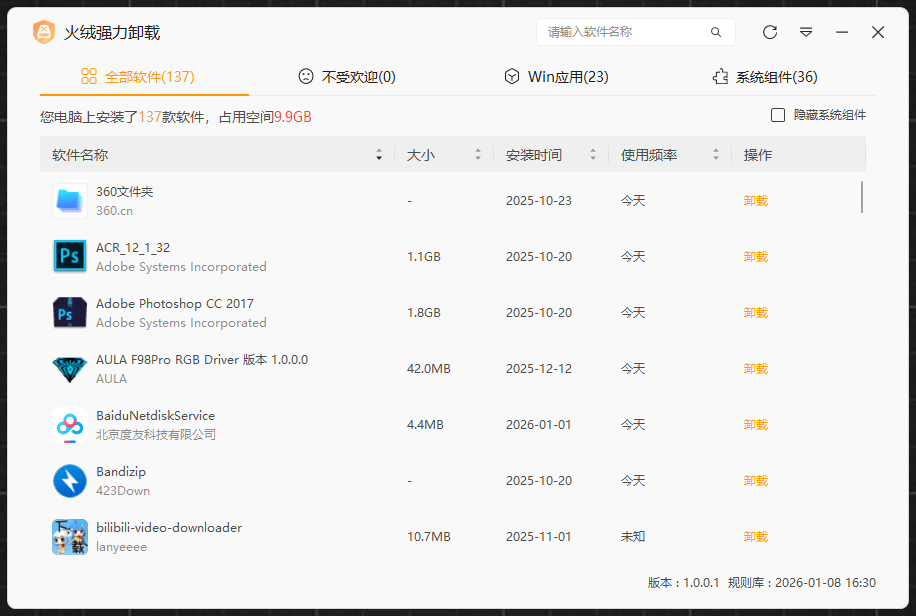This screenshot has width=916, height=616.
Task: Click 卸载 for Bandizip
Action: pos(755,480)
